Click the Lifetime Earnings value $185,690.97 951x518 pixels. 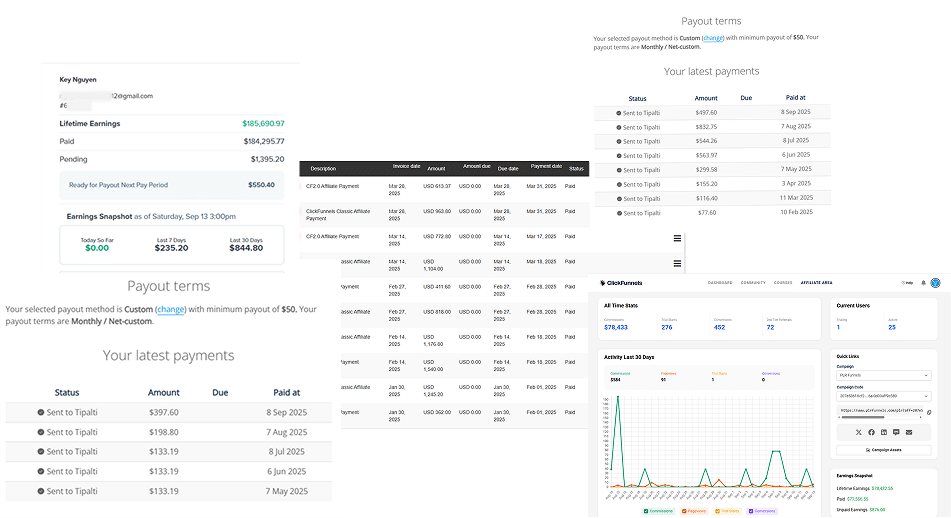click(263, 124)
